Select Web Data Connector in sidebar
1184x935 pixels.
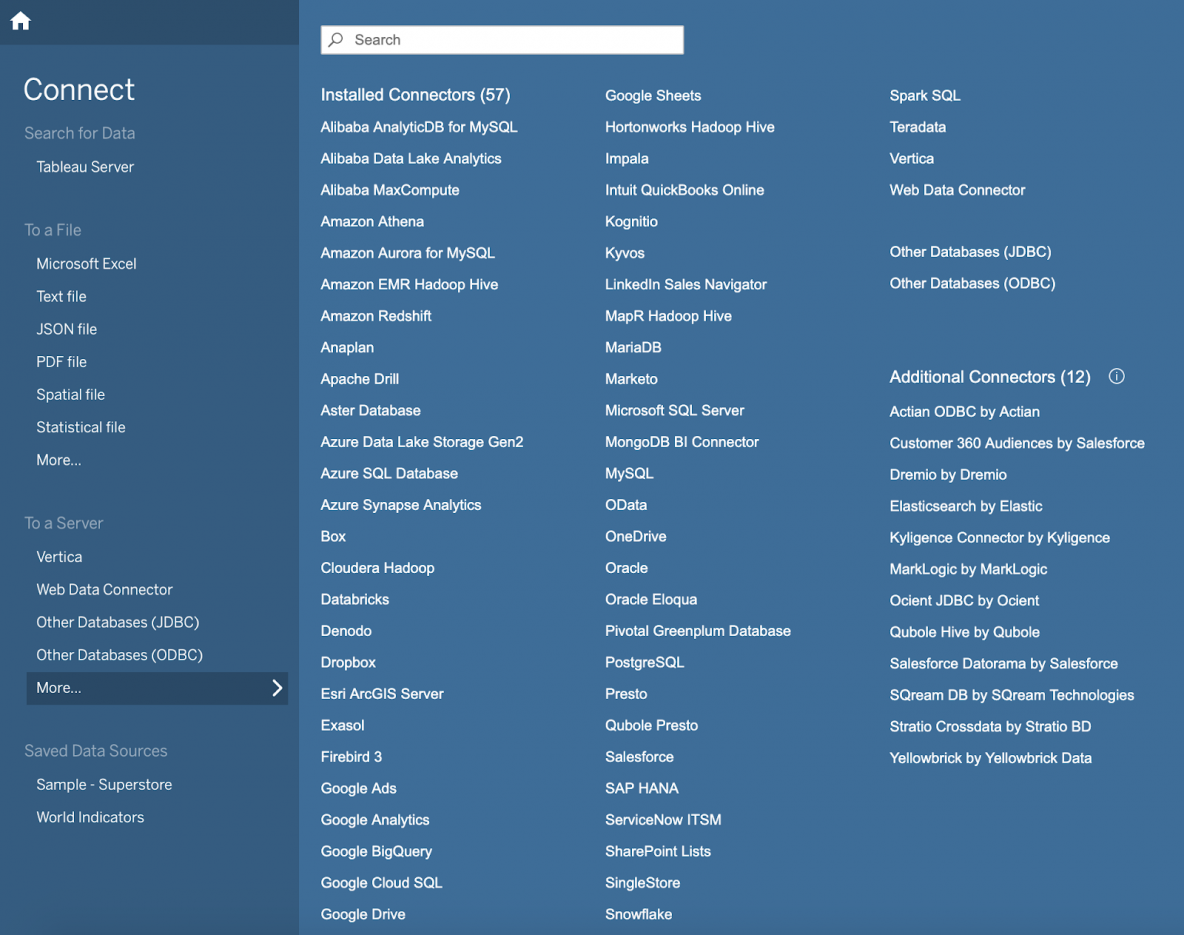click(104, 590)
